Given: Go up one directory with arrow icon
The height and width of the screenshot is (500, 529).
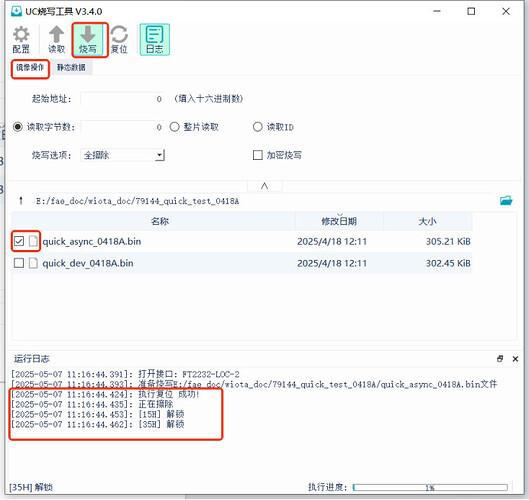Looking at the screenshot, I should [x=21, y=201].
